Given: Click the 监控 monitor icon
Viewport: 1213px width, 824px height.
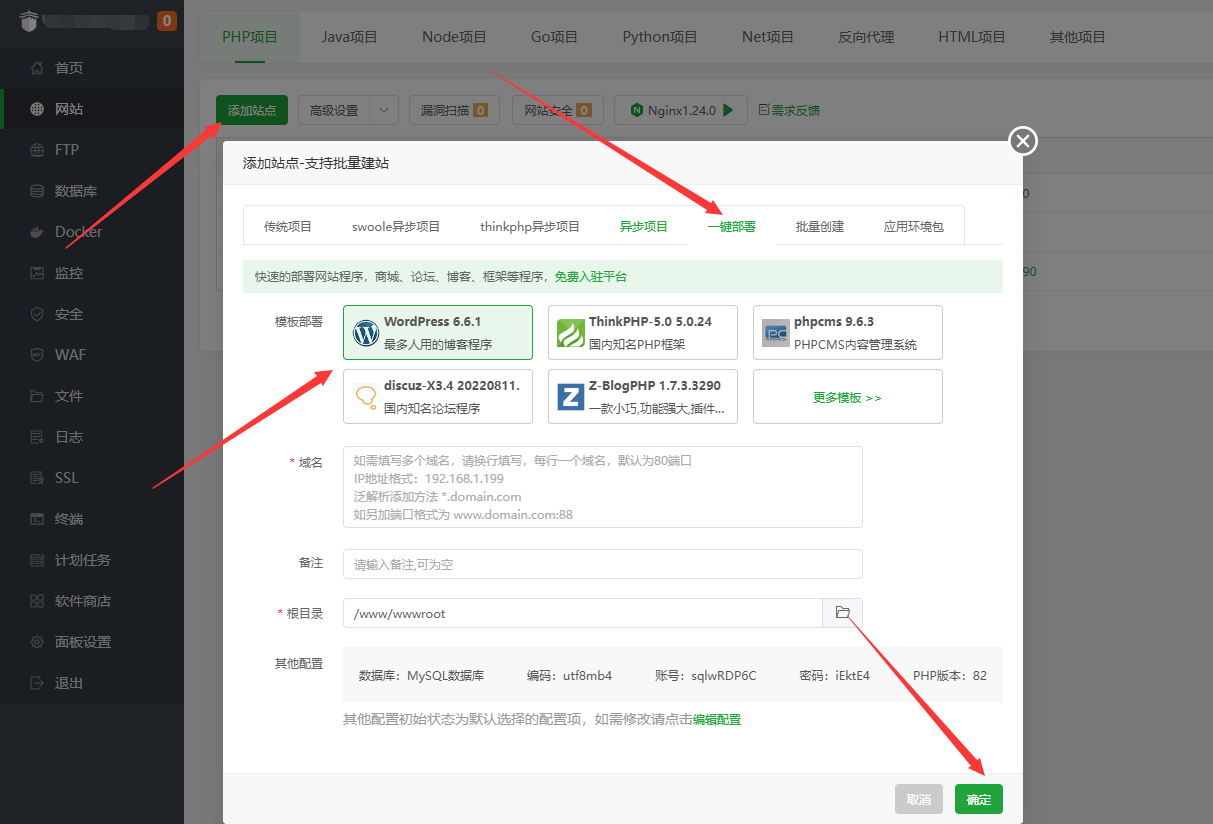Looking at the screenshot, I should pos(37,273).
